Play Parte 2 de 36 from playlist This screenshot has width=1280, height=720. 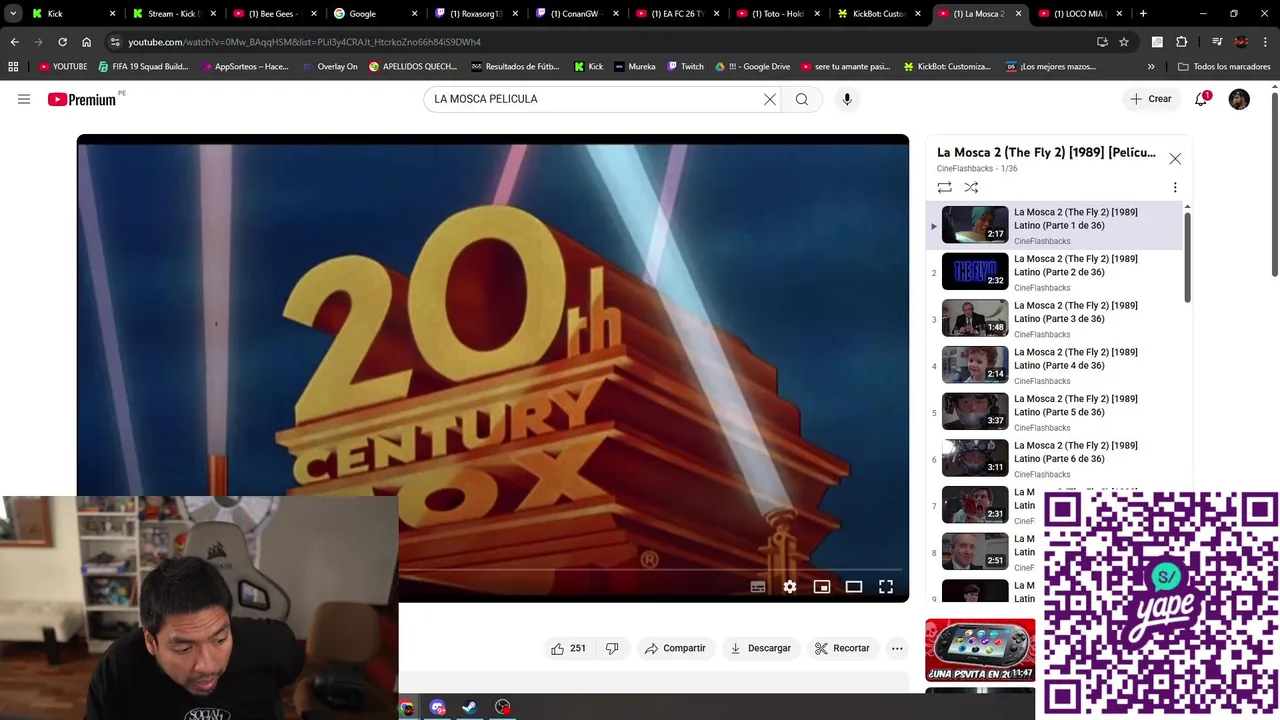1056,272
